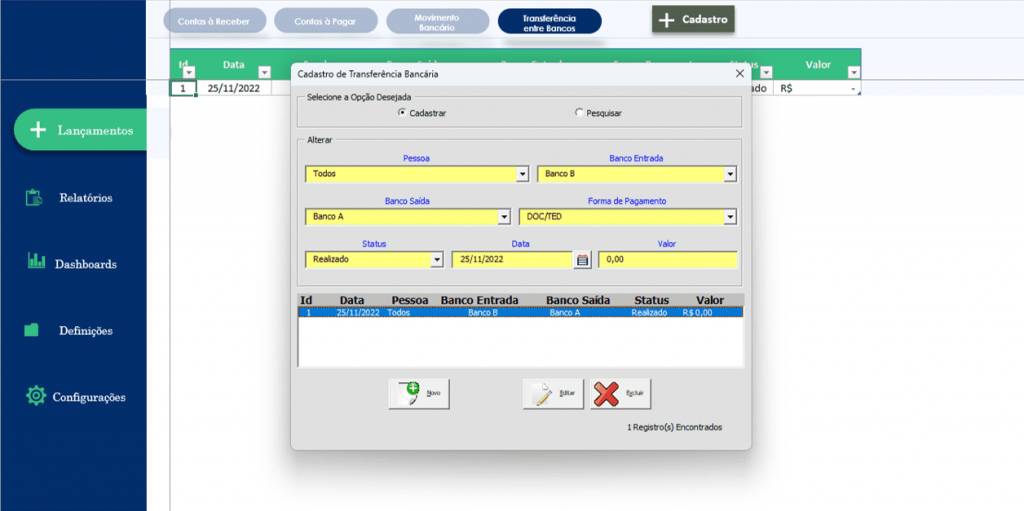Open the Lançamentos sidebar menu
Screen dimensions: 1024x511
(x=81, y=130)
